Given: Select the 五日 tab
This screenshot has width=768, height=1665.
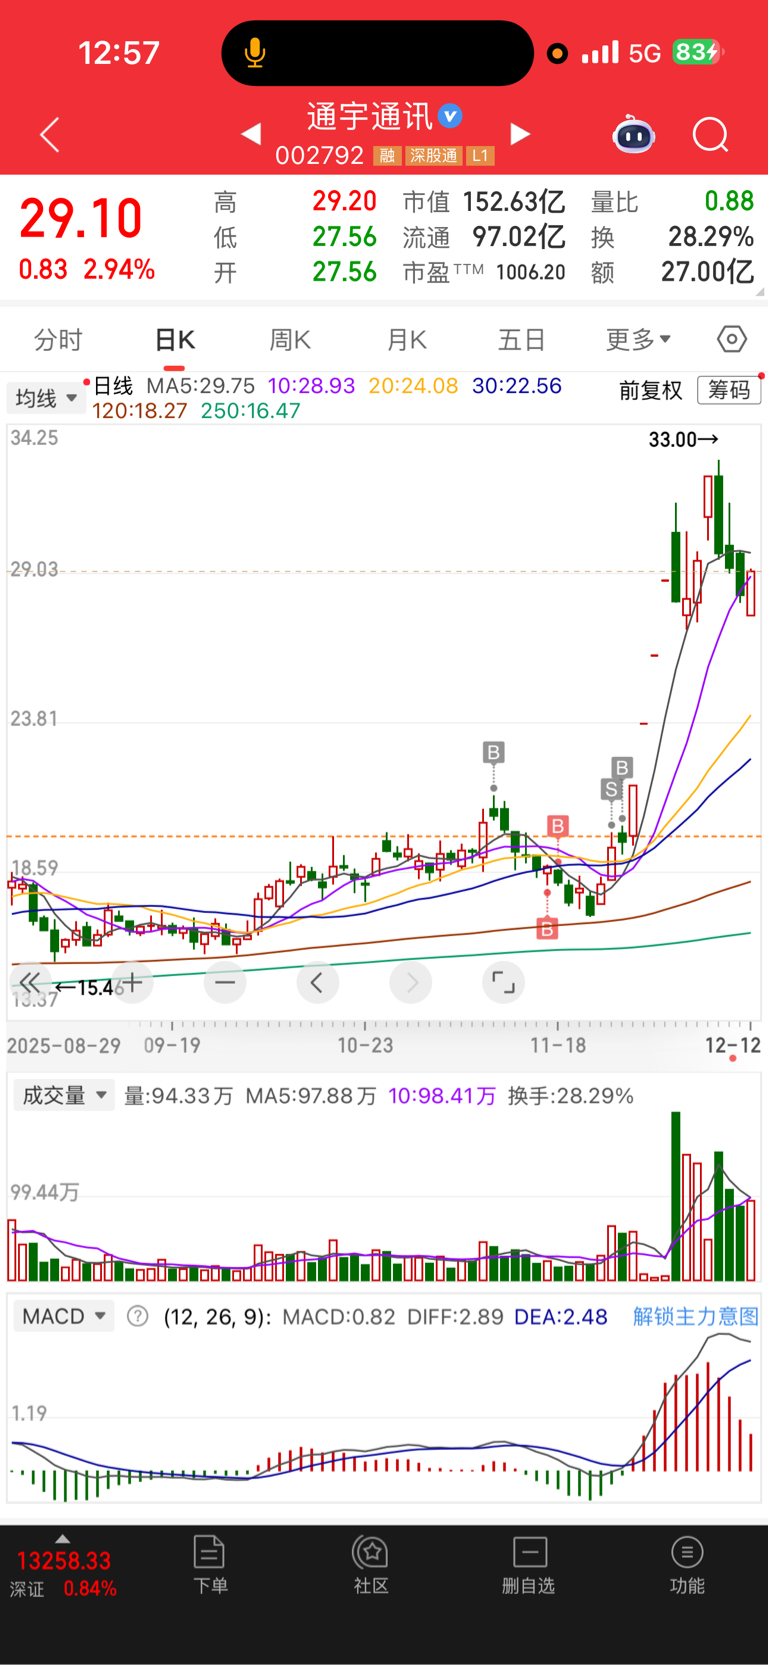Looking at the screenshot, I should (522, 340).
